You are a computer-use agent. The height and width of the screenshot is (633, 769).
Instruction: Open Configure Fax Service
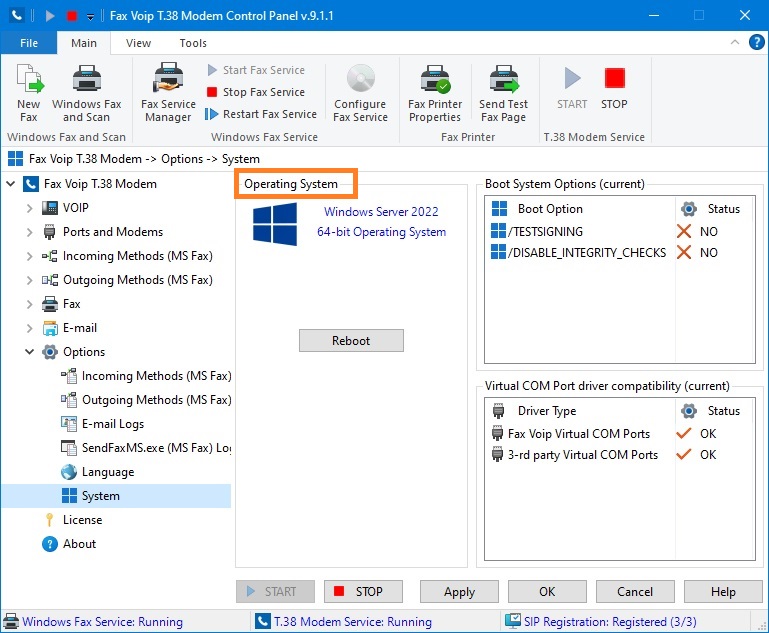point(360,93)
